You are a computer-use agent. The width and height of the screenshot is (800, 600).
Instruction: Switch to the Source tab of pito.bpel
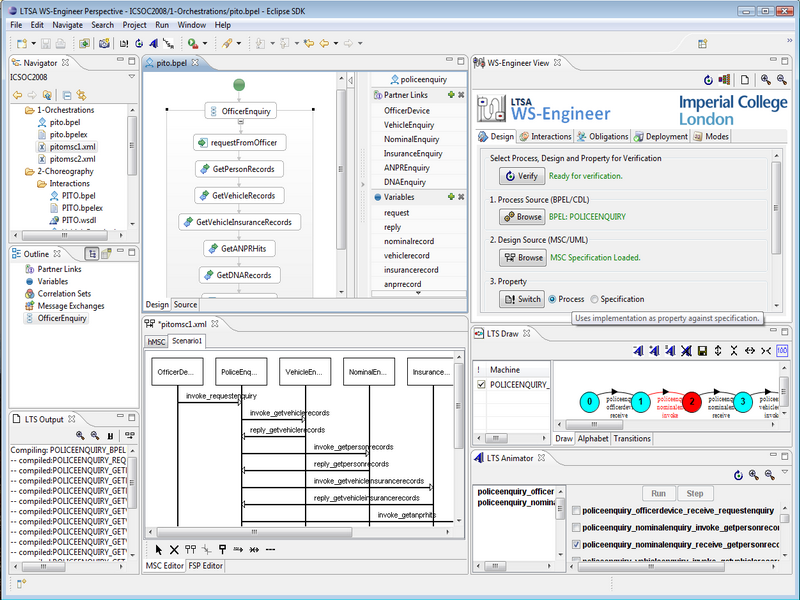pos(185,305)
